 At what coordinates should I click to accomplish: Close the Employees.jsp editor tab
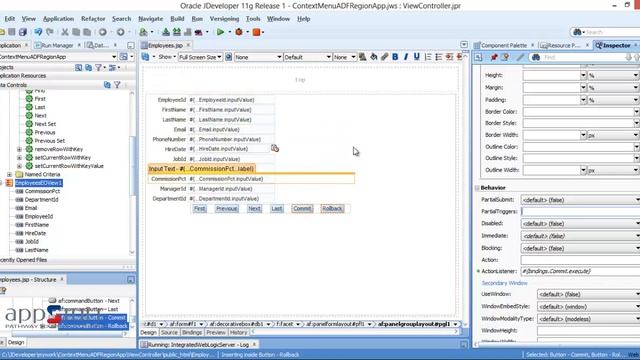coord(188,45)
